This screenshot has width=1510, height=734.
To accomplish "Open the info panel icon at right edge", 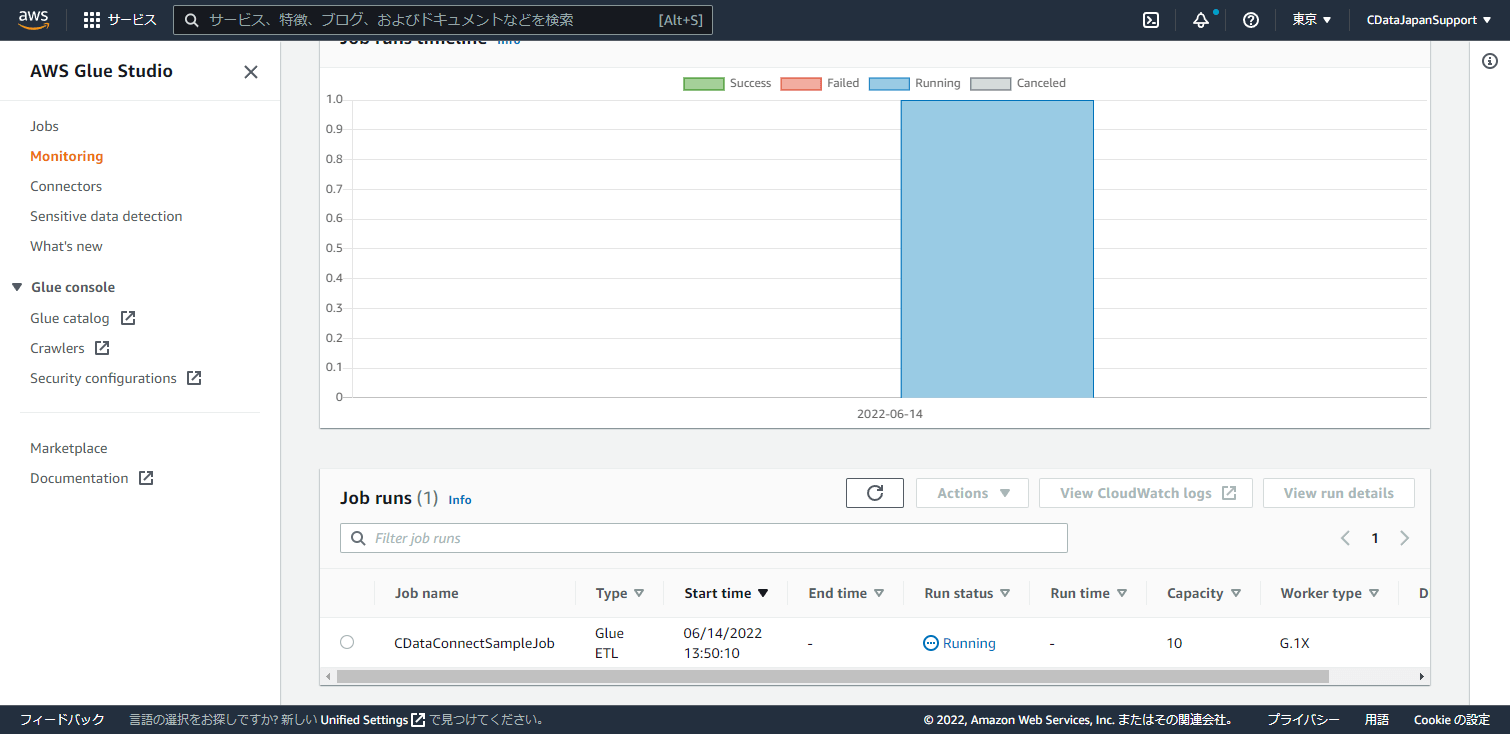I will (x=1489, y=61).
